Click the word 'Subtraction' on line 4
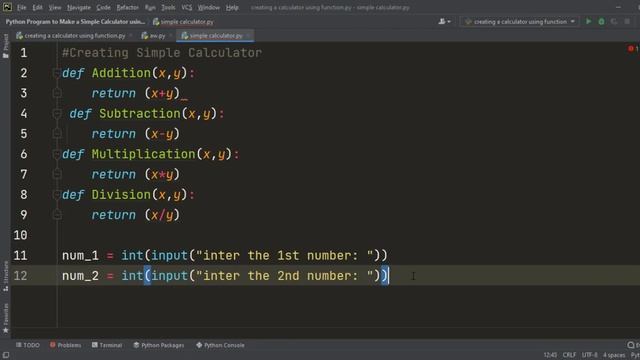This screenshot has height=360, width=640. (140, 113)
